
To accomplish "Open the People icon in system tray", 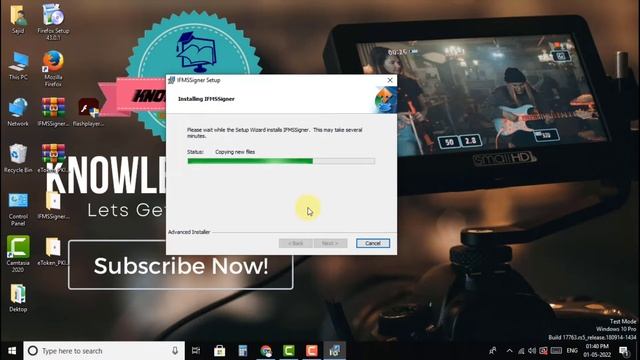I will (x=493, y=351).
